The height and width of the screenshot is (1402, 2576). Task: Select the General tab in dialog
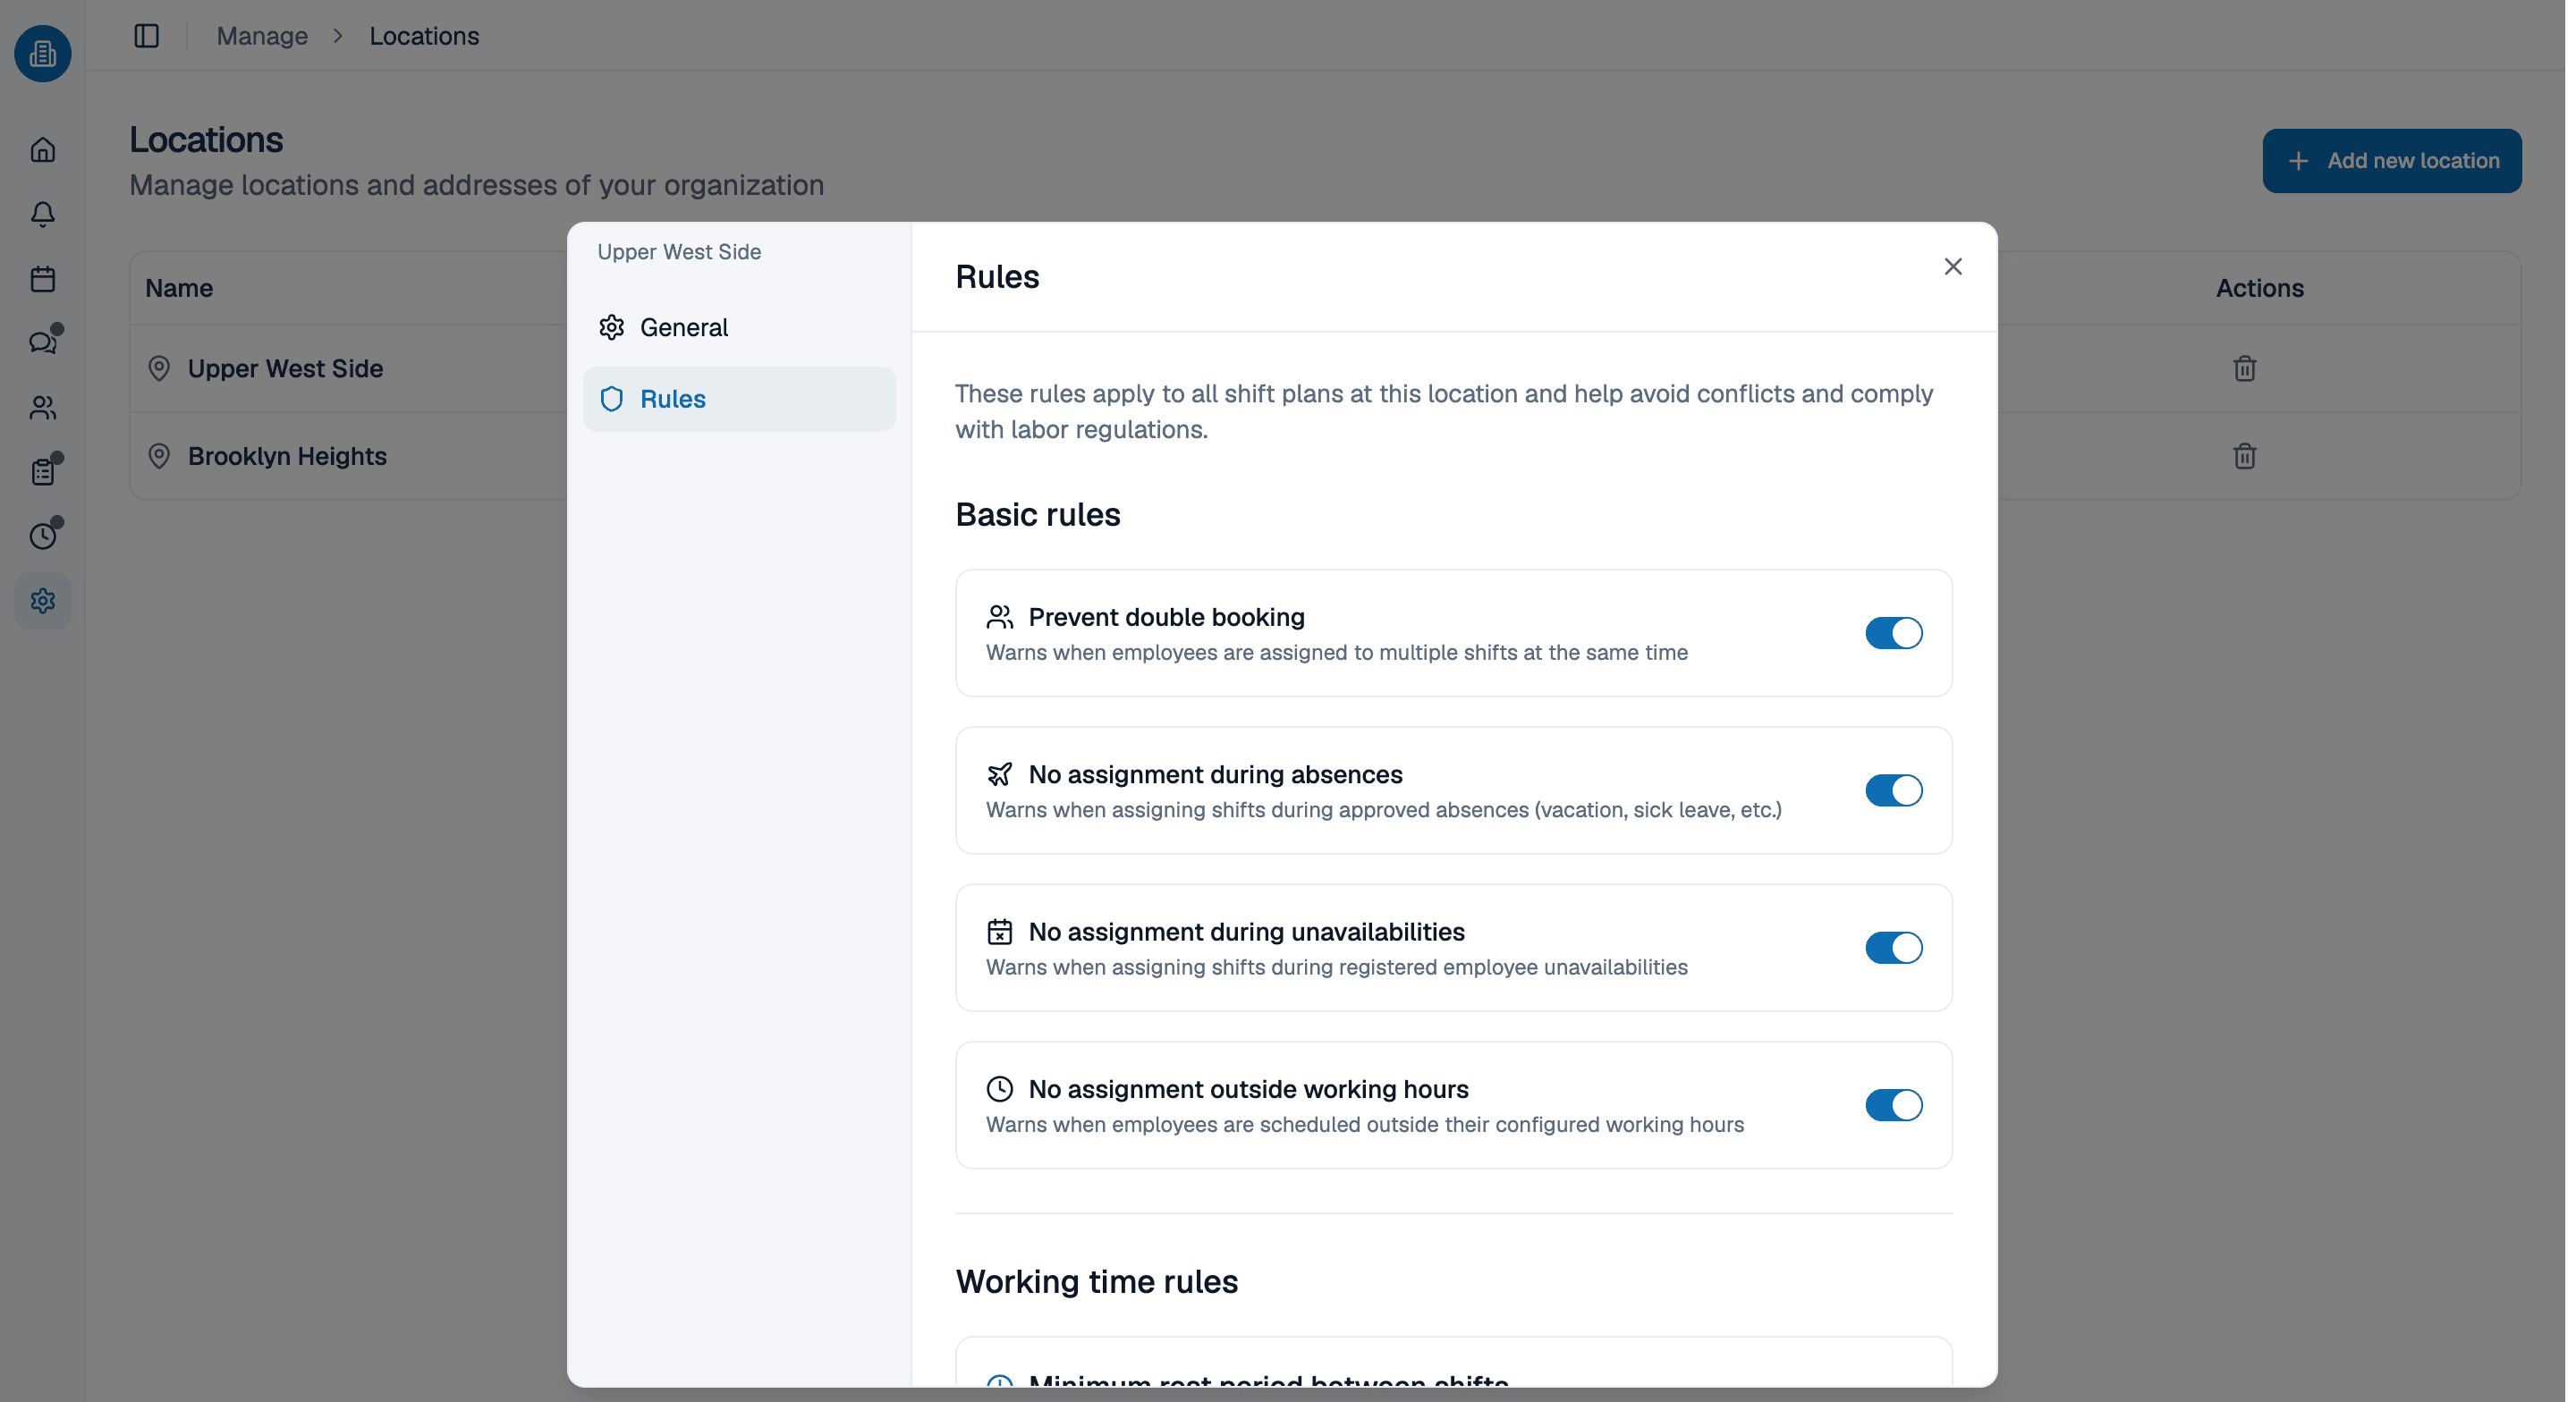coord(739,328)
